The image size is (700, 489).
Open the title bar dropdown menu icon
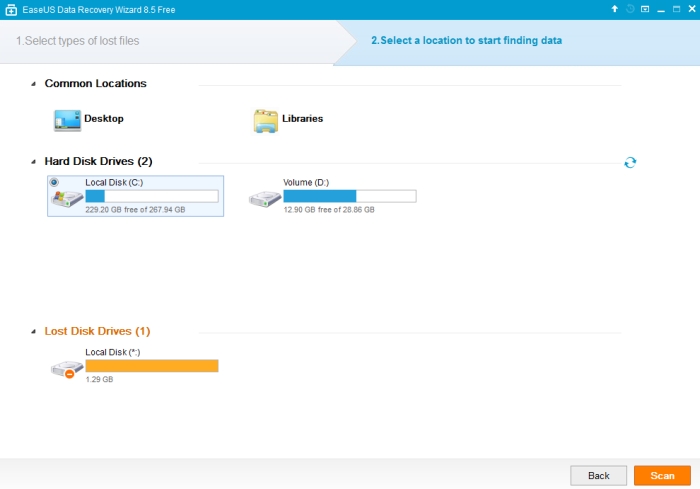[x=645, y=9]
